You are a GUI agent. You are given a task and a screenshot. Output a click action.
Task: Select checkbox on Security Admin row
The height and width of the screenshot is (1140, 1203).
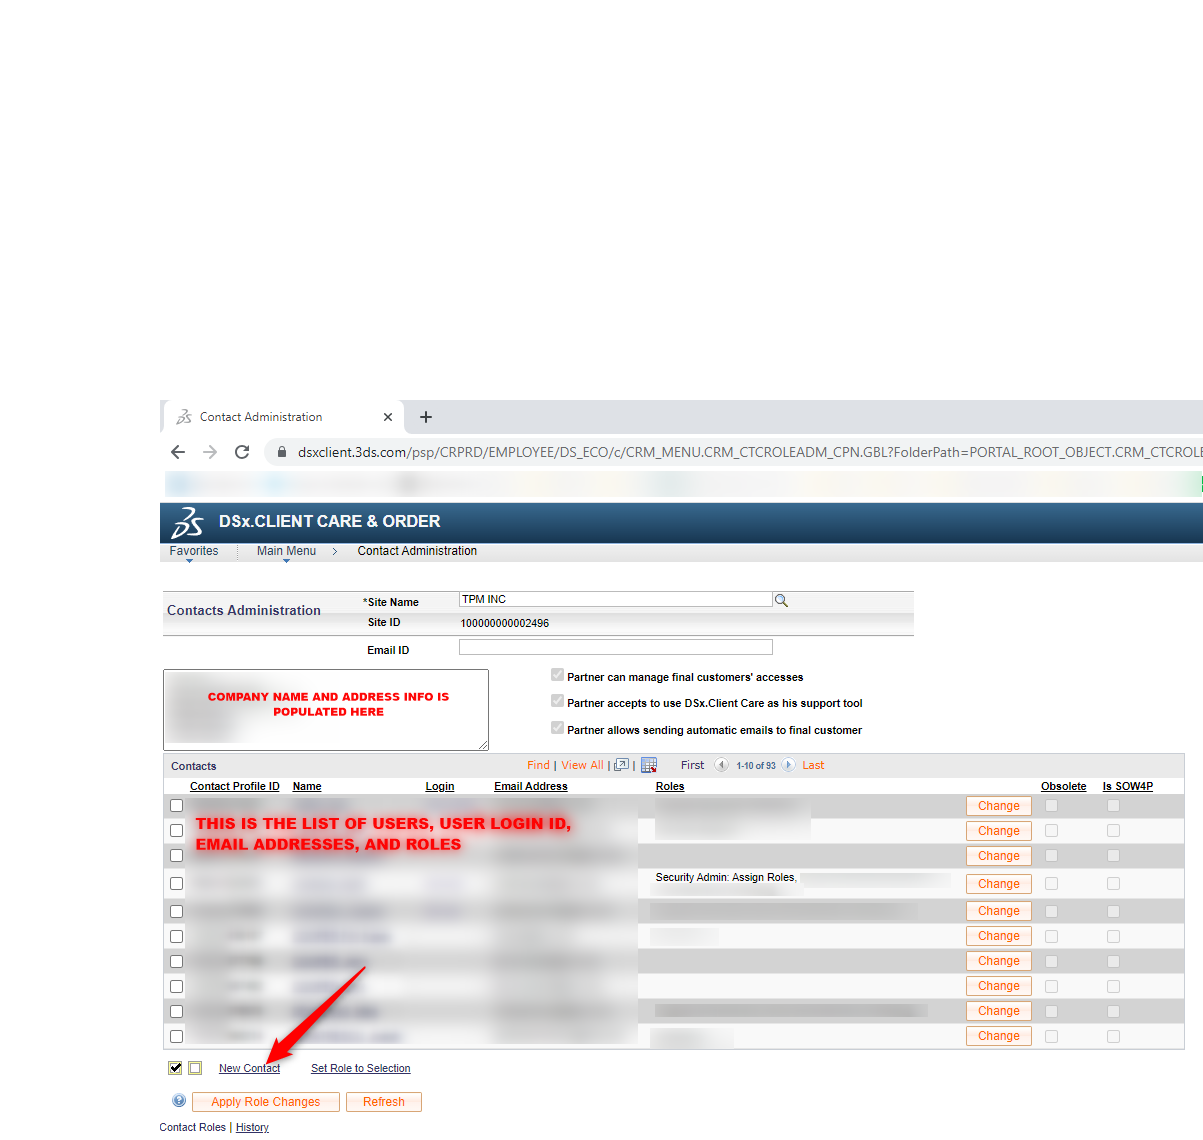tap(177, 884)
